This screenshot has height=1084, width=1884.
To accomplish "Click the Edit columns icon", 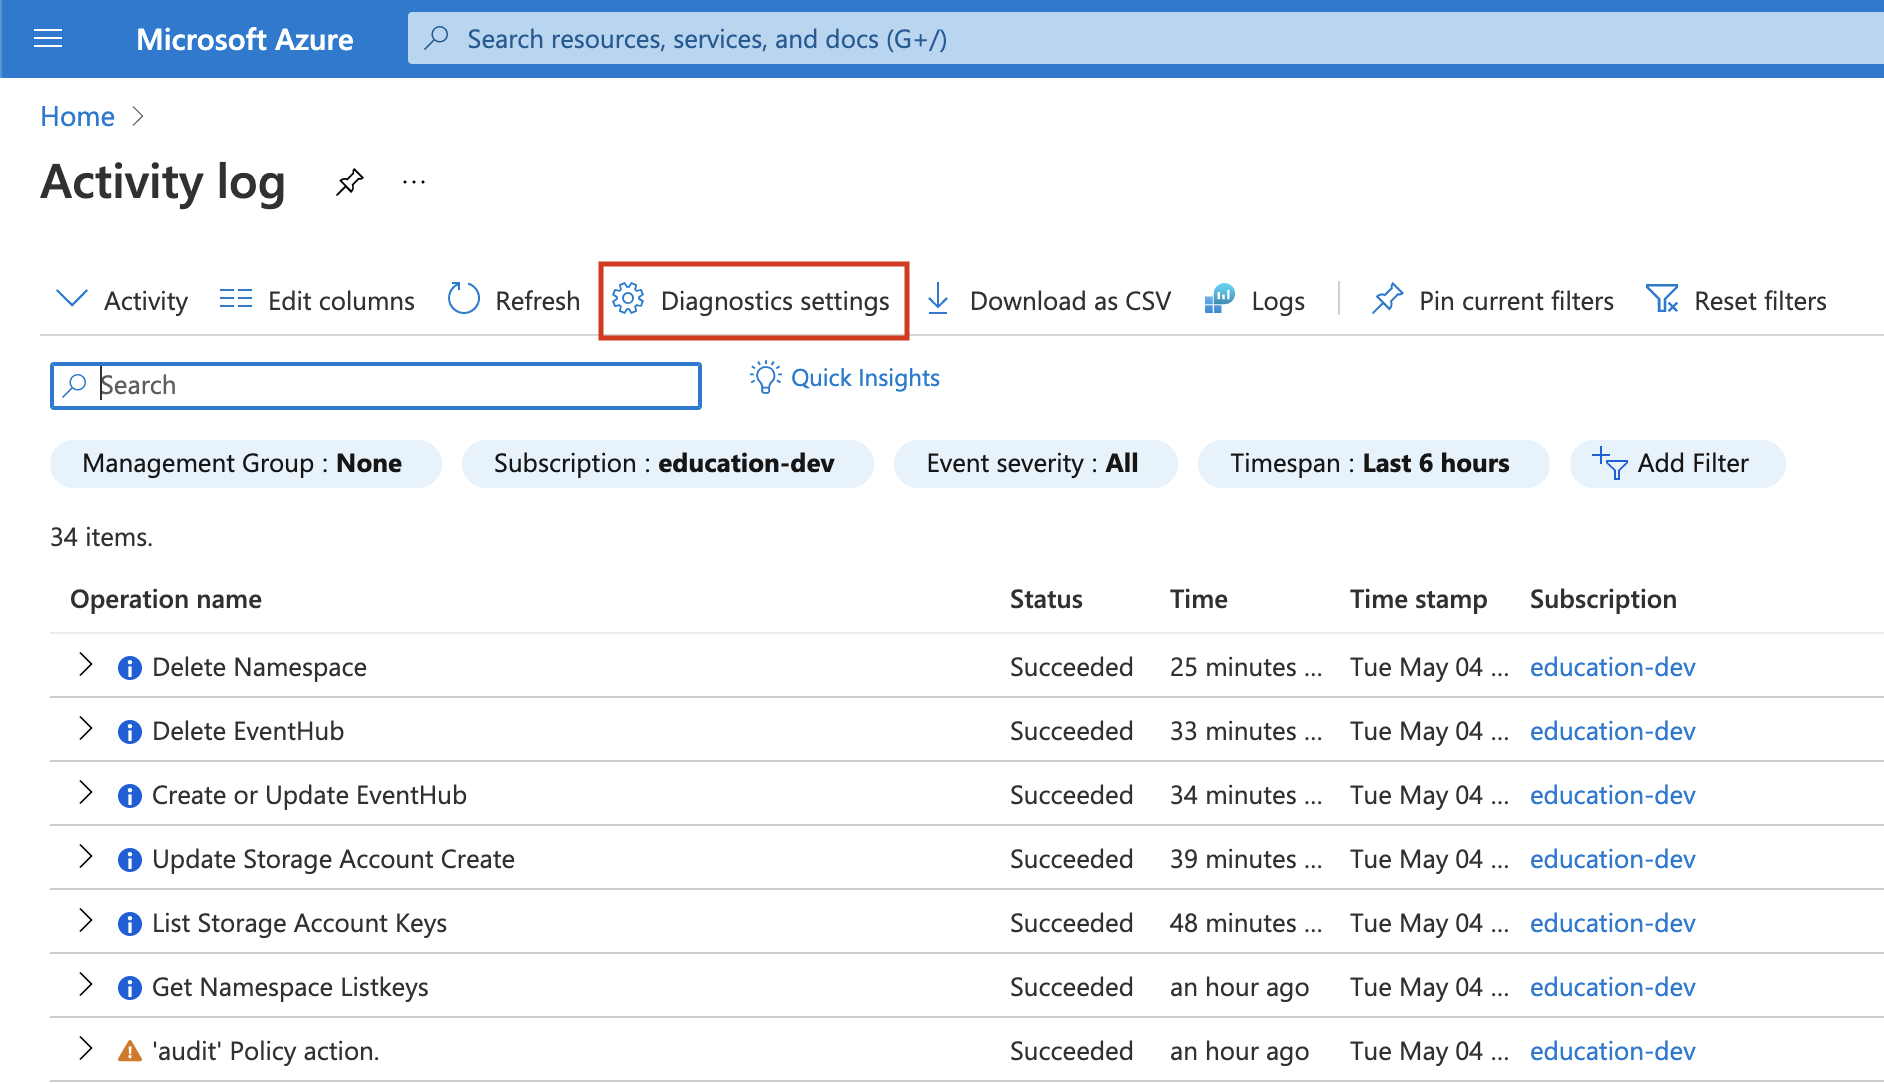I will [x=235, y=299].
